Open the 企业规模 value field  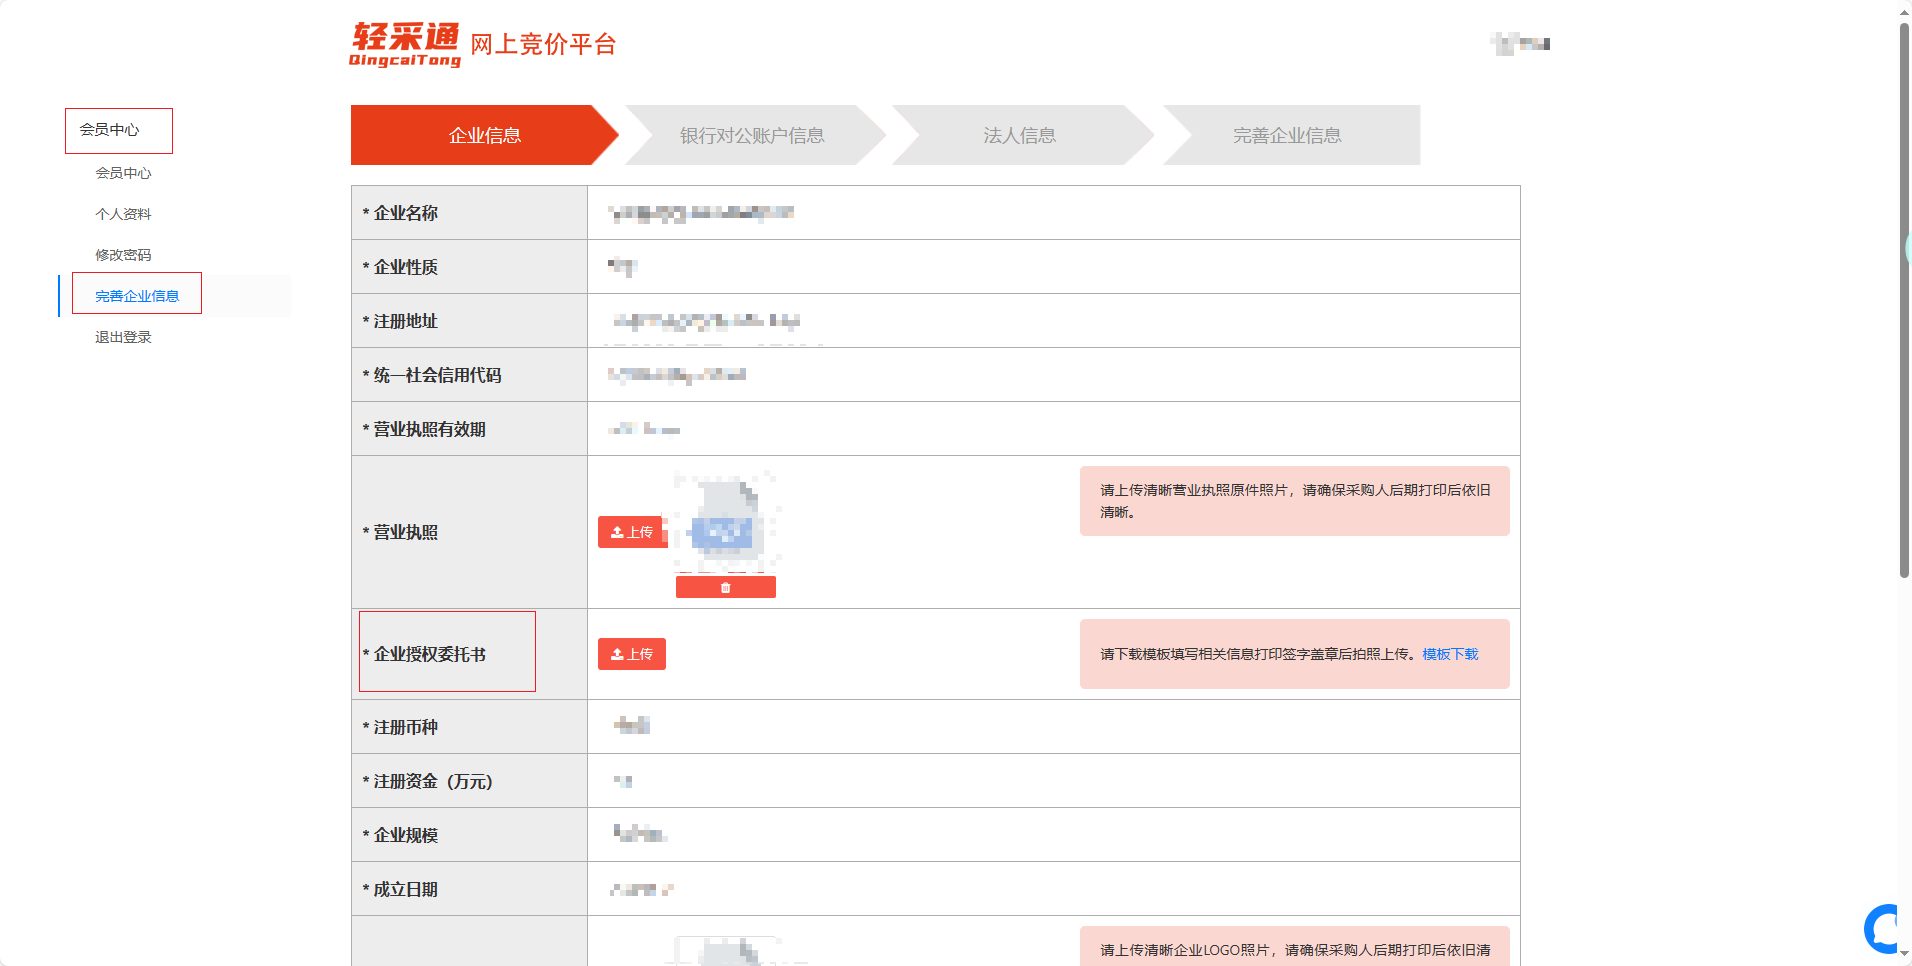tap(1052, 835)
